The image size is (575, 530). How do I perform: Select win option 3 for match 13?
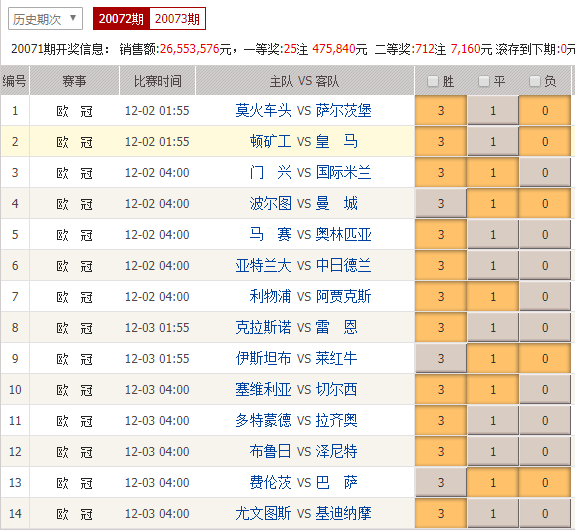click(441, 482)
